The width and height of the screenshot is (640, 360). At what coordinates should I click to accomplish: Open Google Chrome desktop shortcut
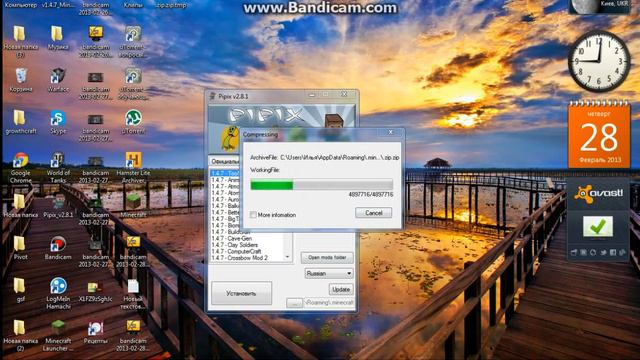click(x=20, y=167)
